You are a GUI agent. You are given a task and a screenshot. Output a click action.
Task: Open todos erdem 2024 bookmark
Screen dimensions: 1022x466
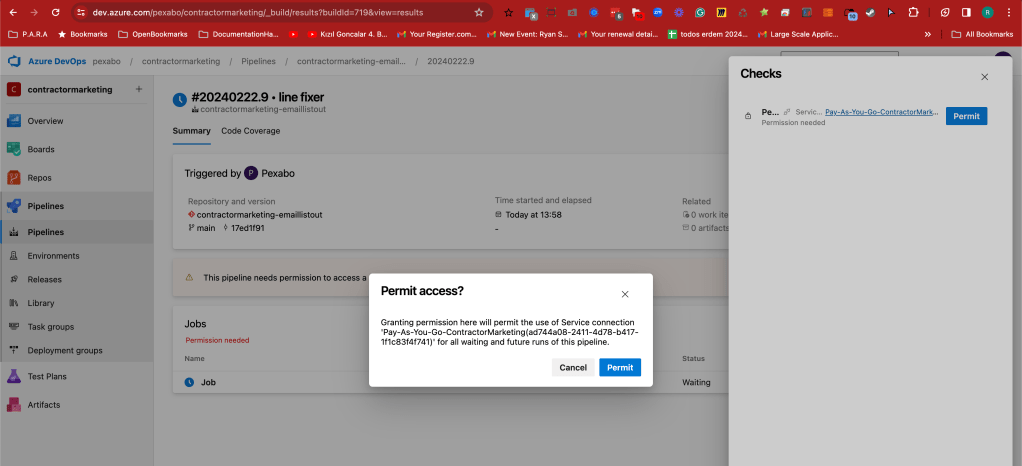(x=708, y=34)
